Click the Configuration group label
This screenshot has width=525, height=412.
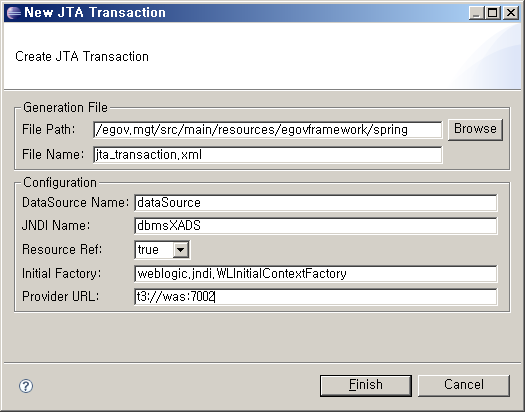60,183
